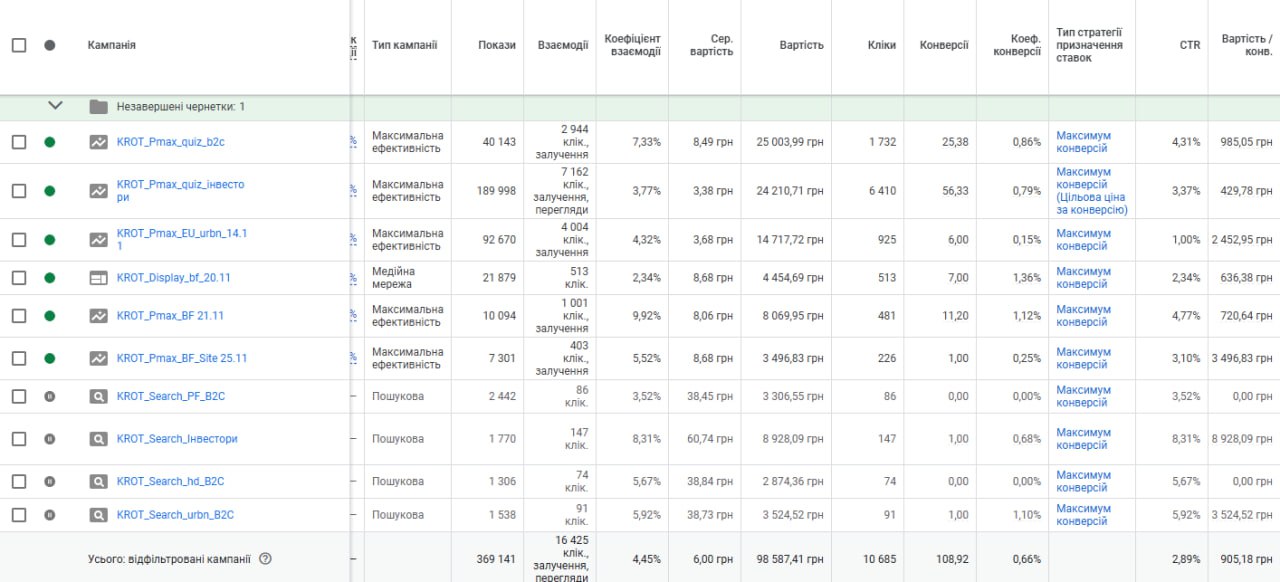Expand the unfinished drafts row chevron

[x=55, y=106]
